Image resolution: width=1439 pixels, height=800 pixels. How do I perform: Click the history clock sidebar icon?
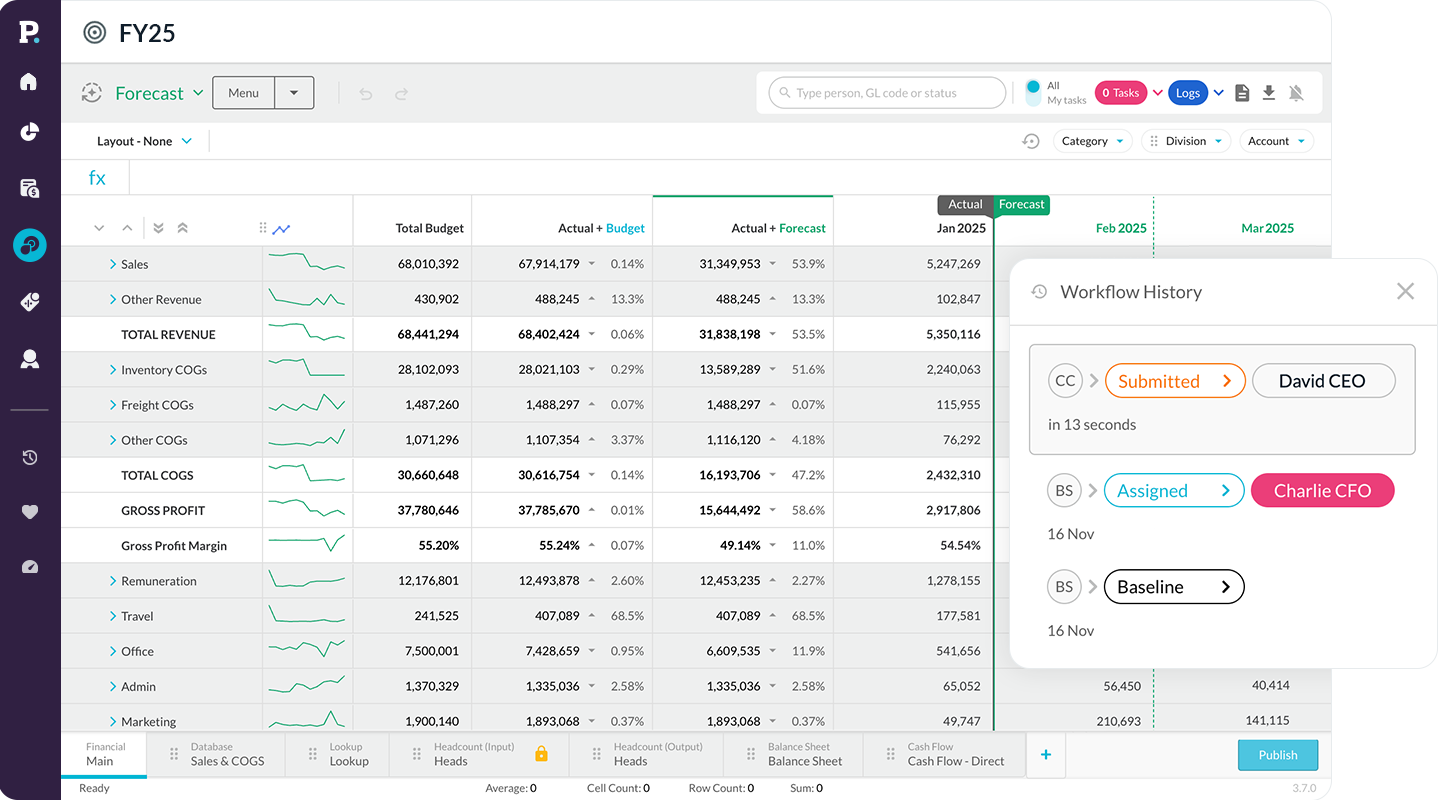(29, 458)
